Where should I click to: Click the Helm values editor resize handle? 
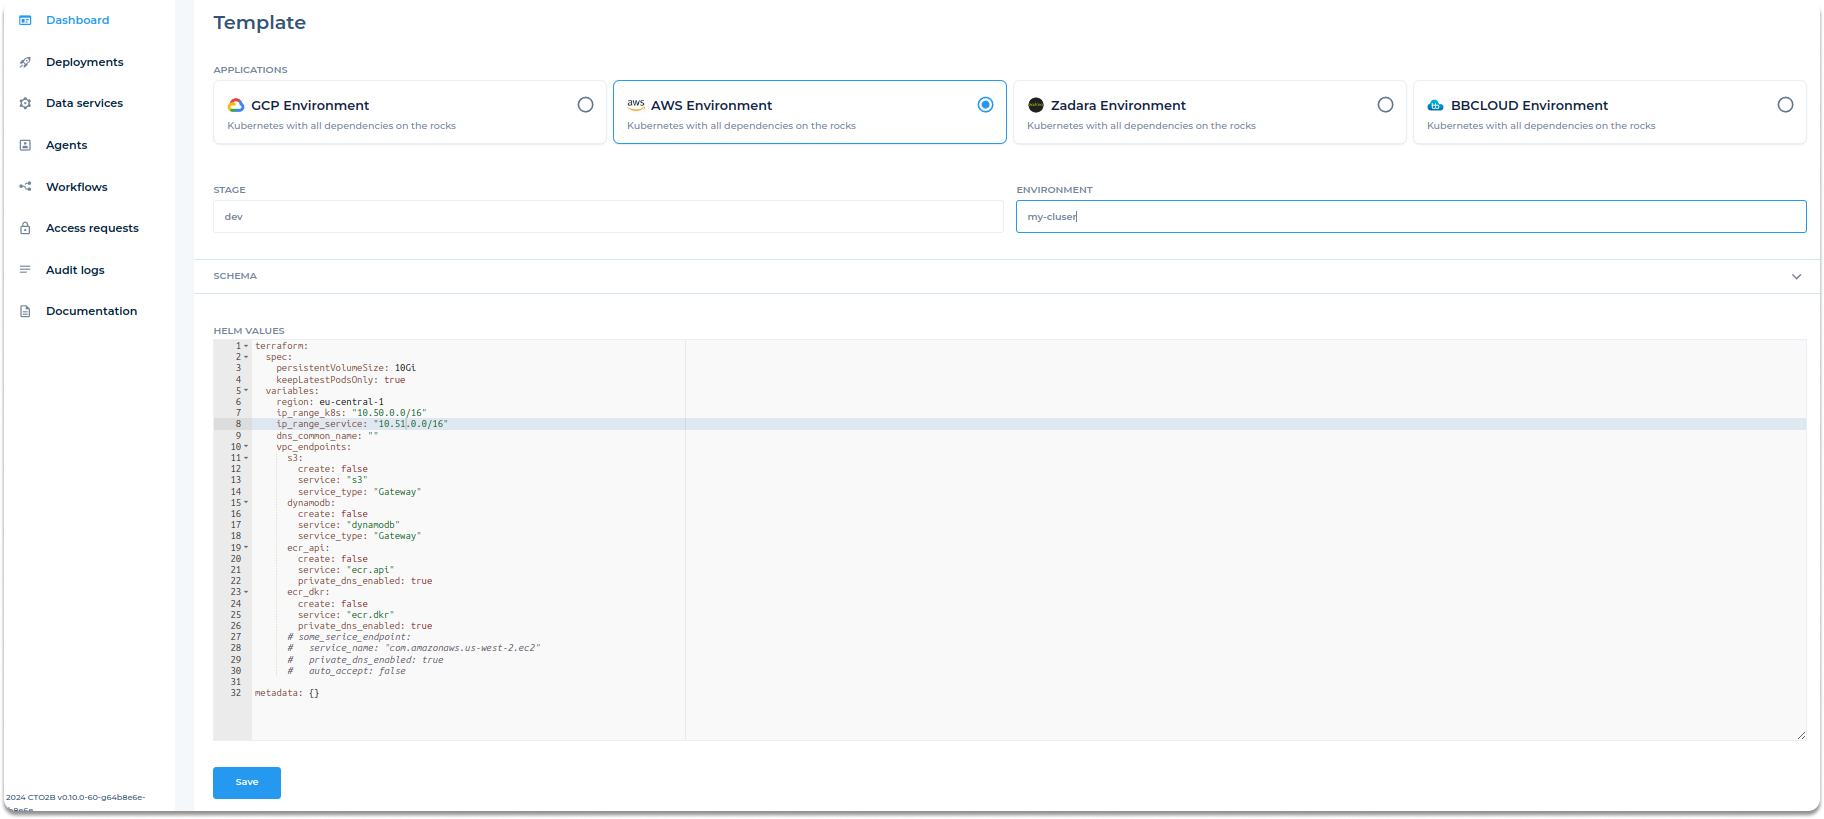click(x=1800, y=735)
